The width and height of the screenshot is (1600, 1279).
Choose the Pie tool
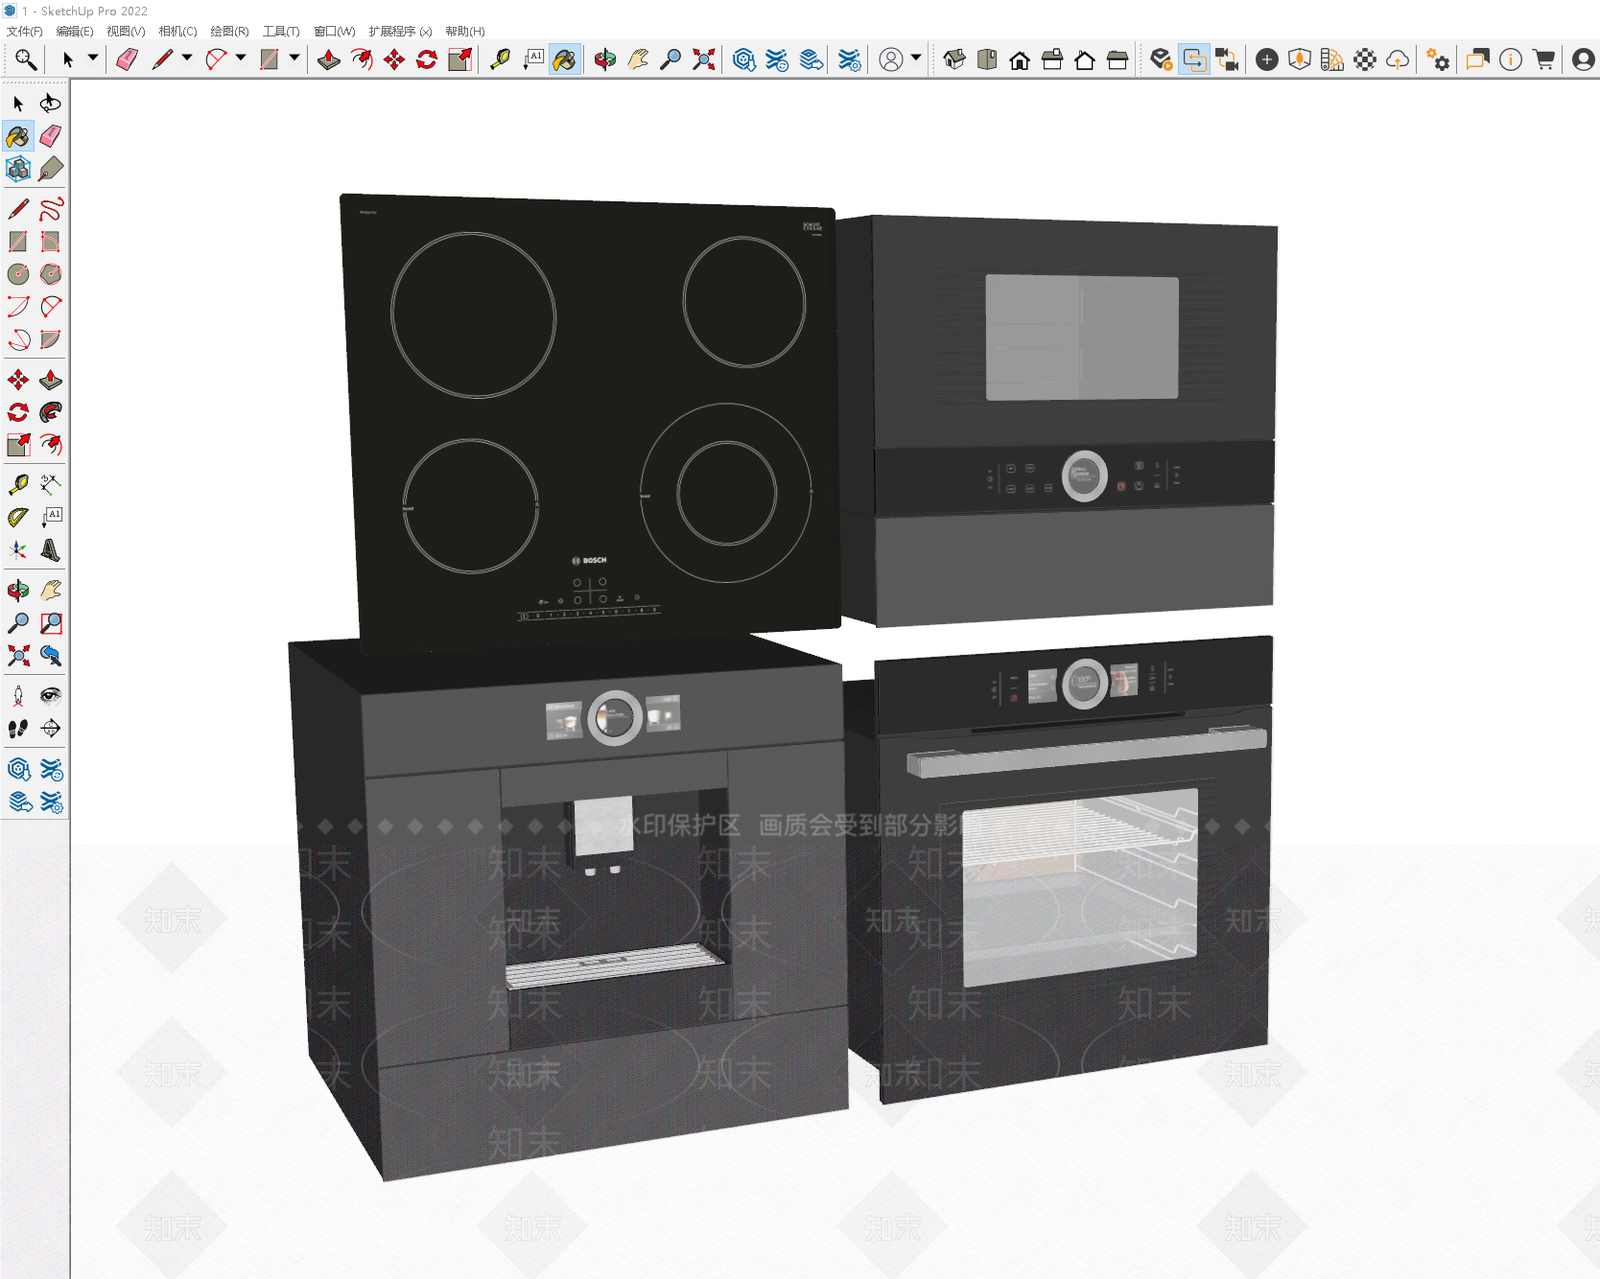click(x=50, y=339)
